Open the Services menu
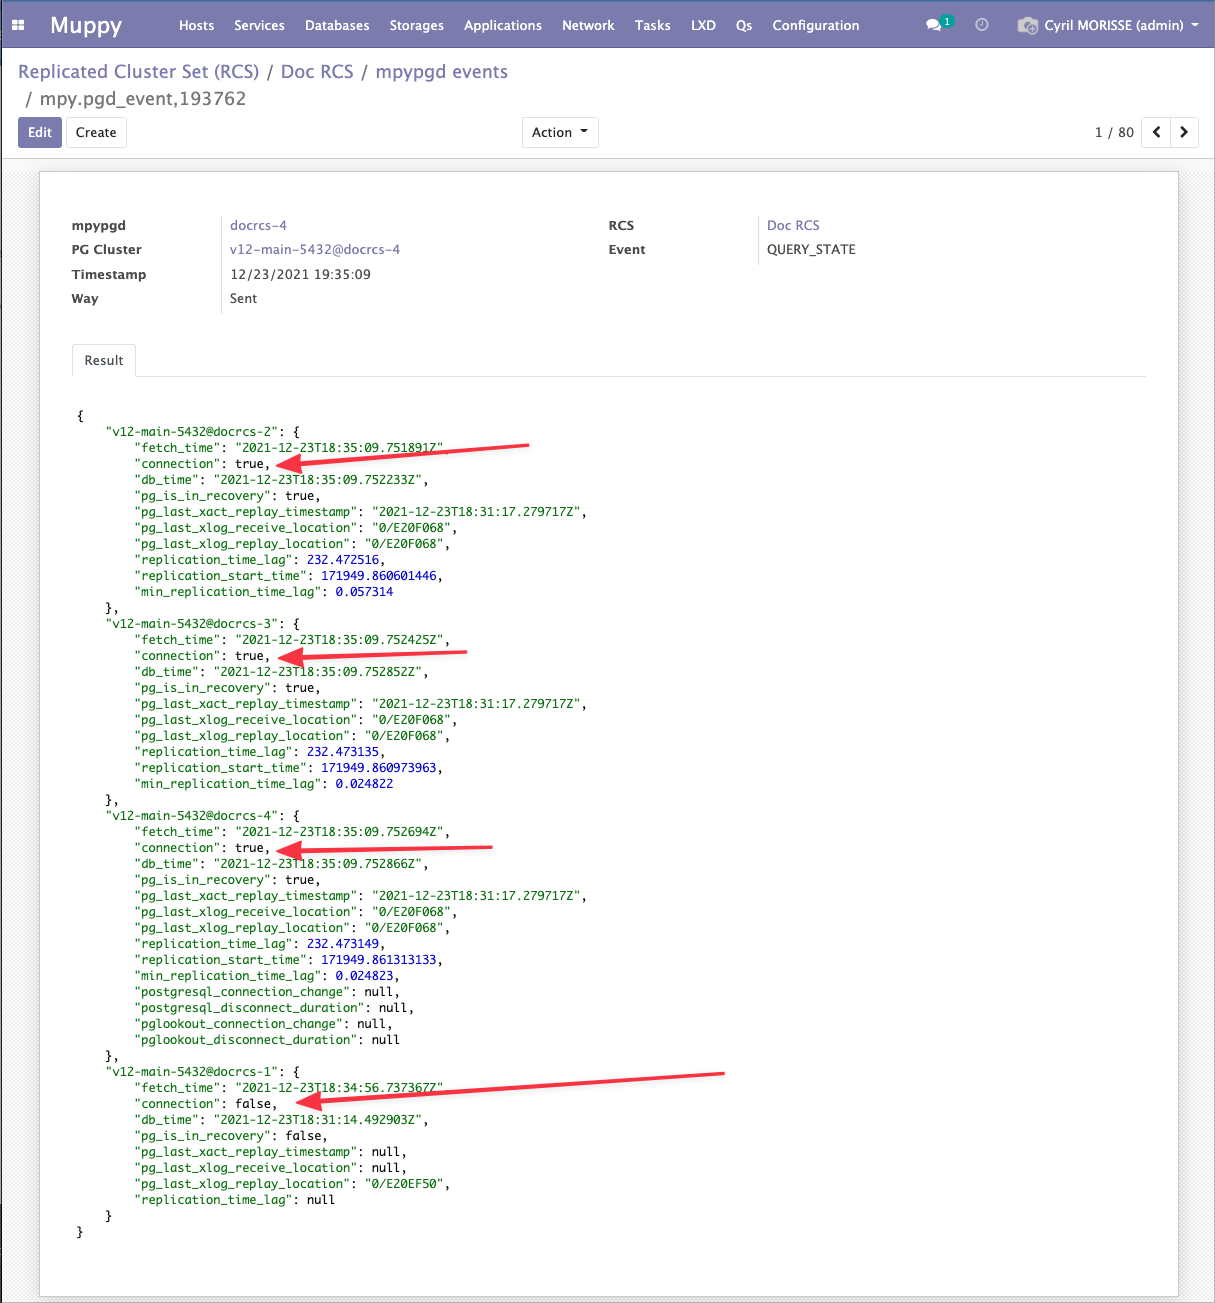Viewport: 1215px width, 1303px height. (x=259, y=25)
